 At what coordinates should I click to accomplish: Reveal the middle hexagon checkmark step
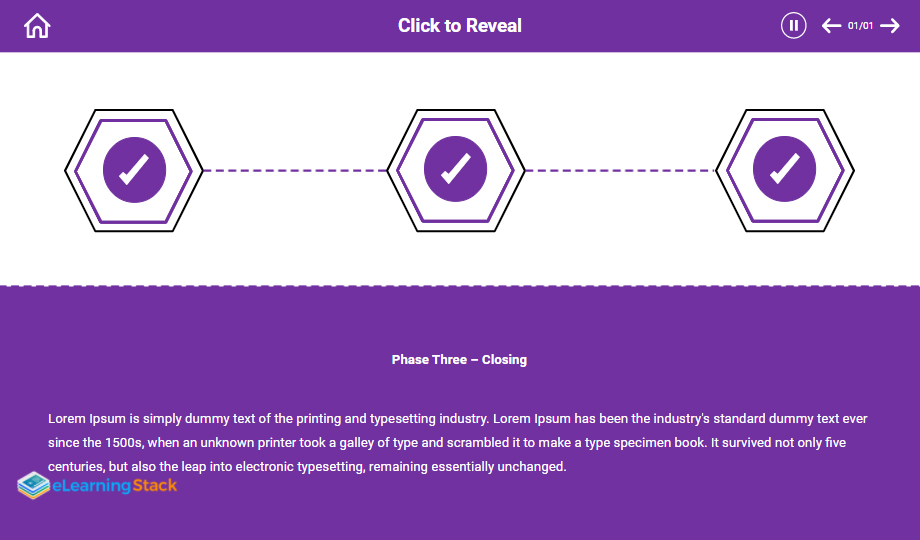(x=456, y=171)
